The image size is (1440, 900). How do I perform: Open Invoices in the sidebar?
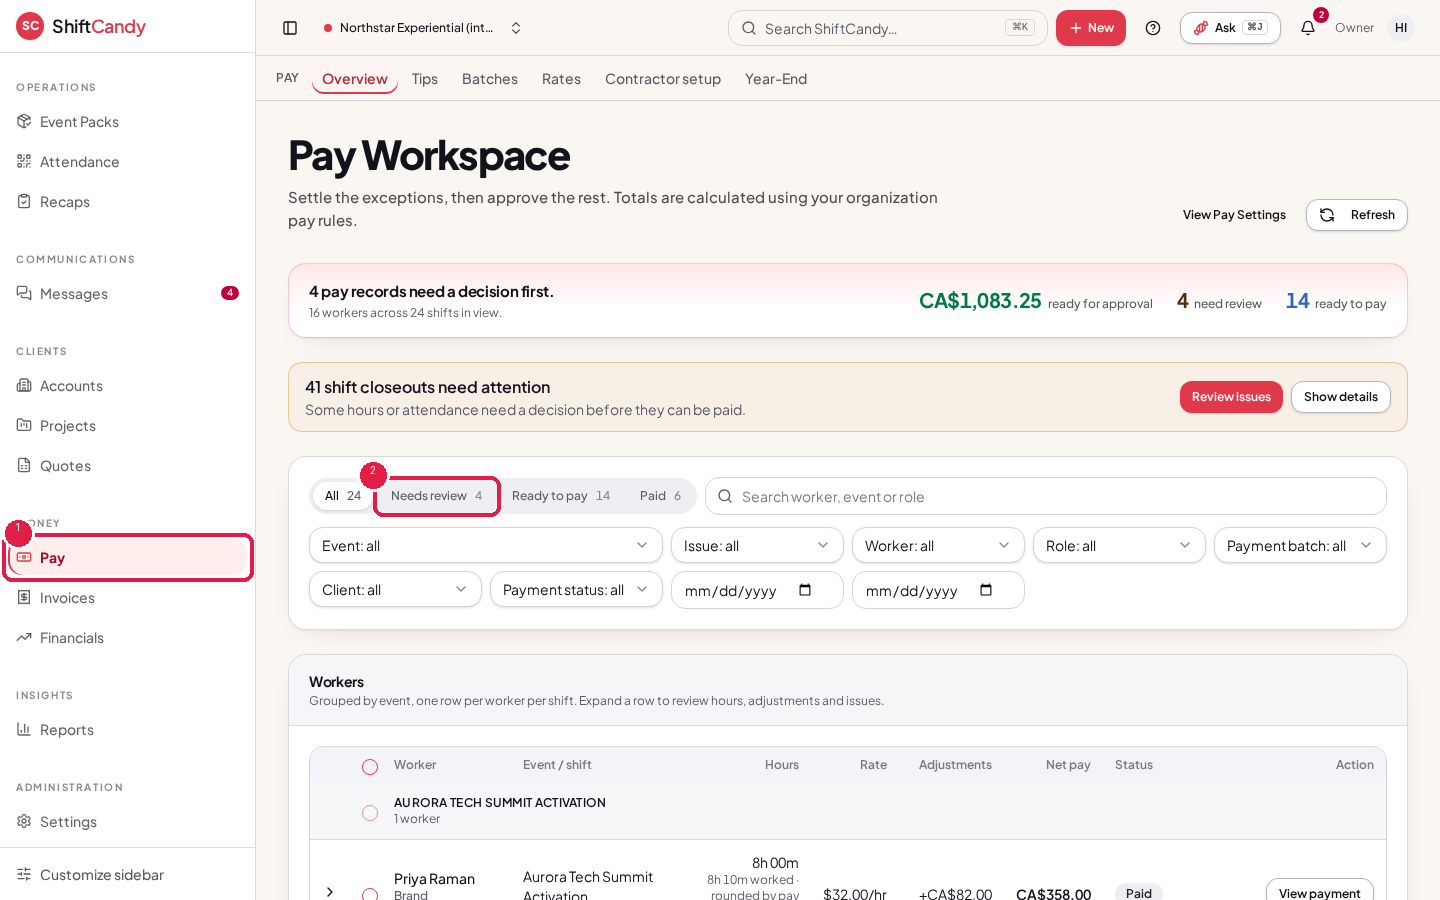coord(127,598)
